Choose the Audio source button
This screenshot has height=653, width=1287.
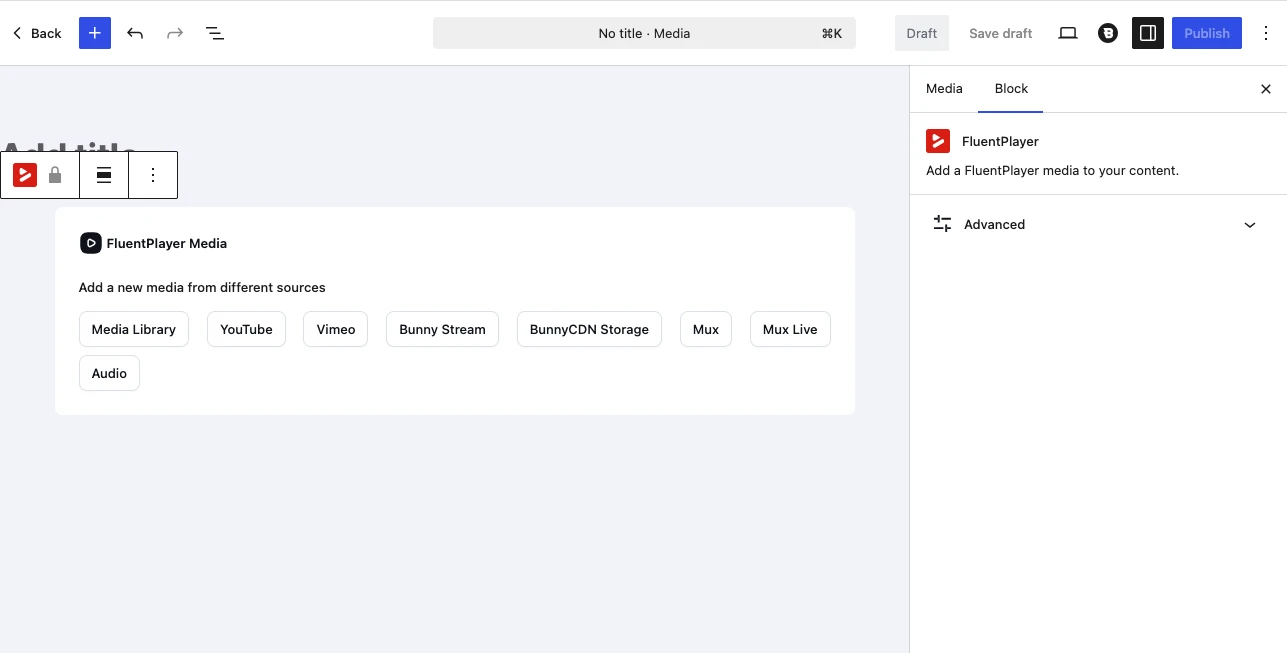pos(109,373)
